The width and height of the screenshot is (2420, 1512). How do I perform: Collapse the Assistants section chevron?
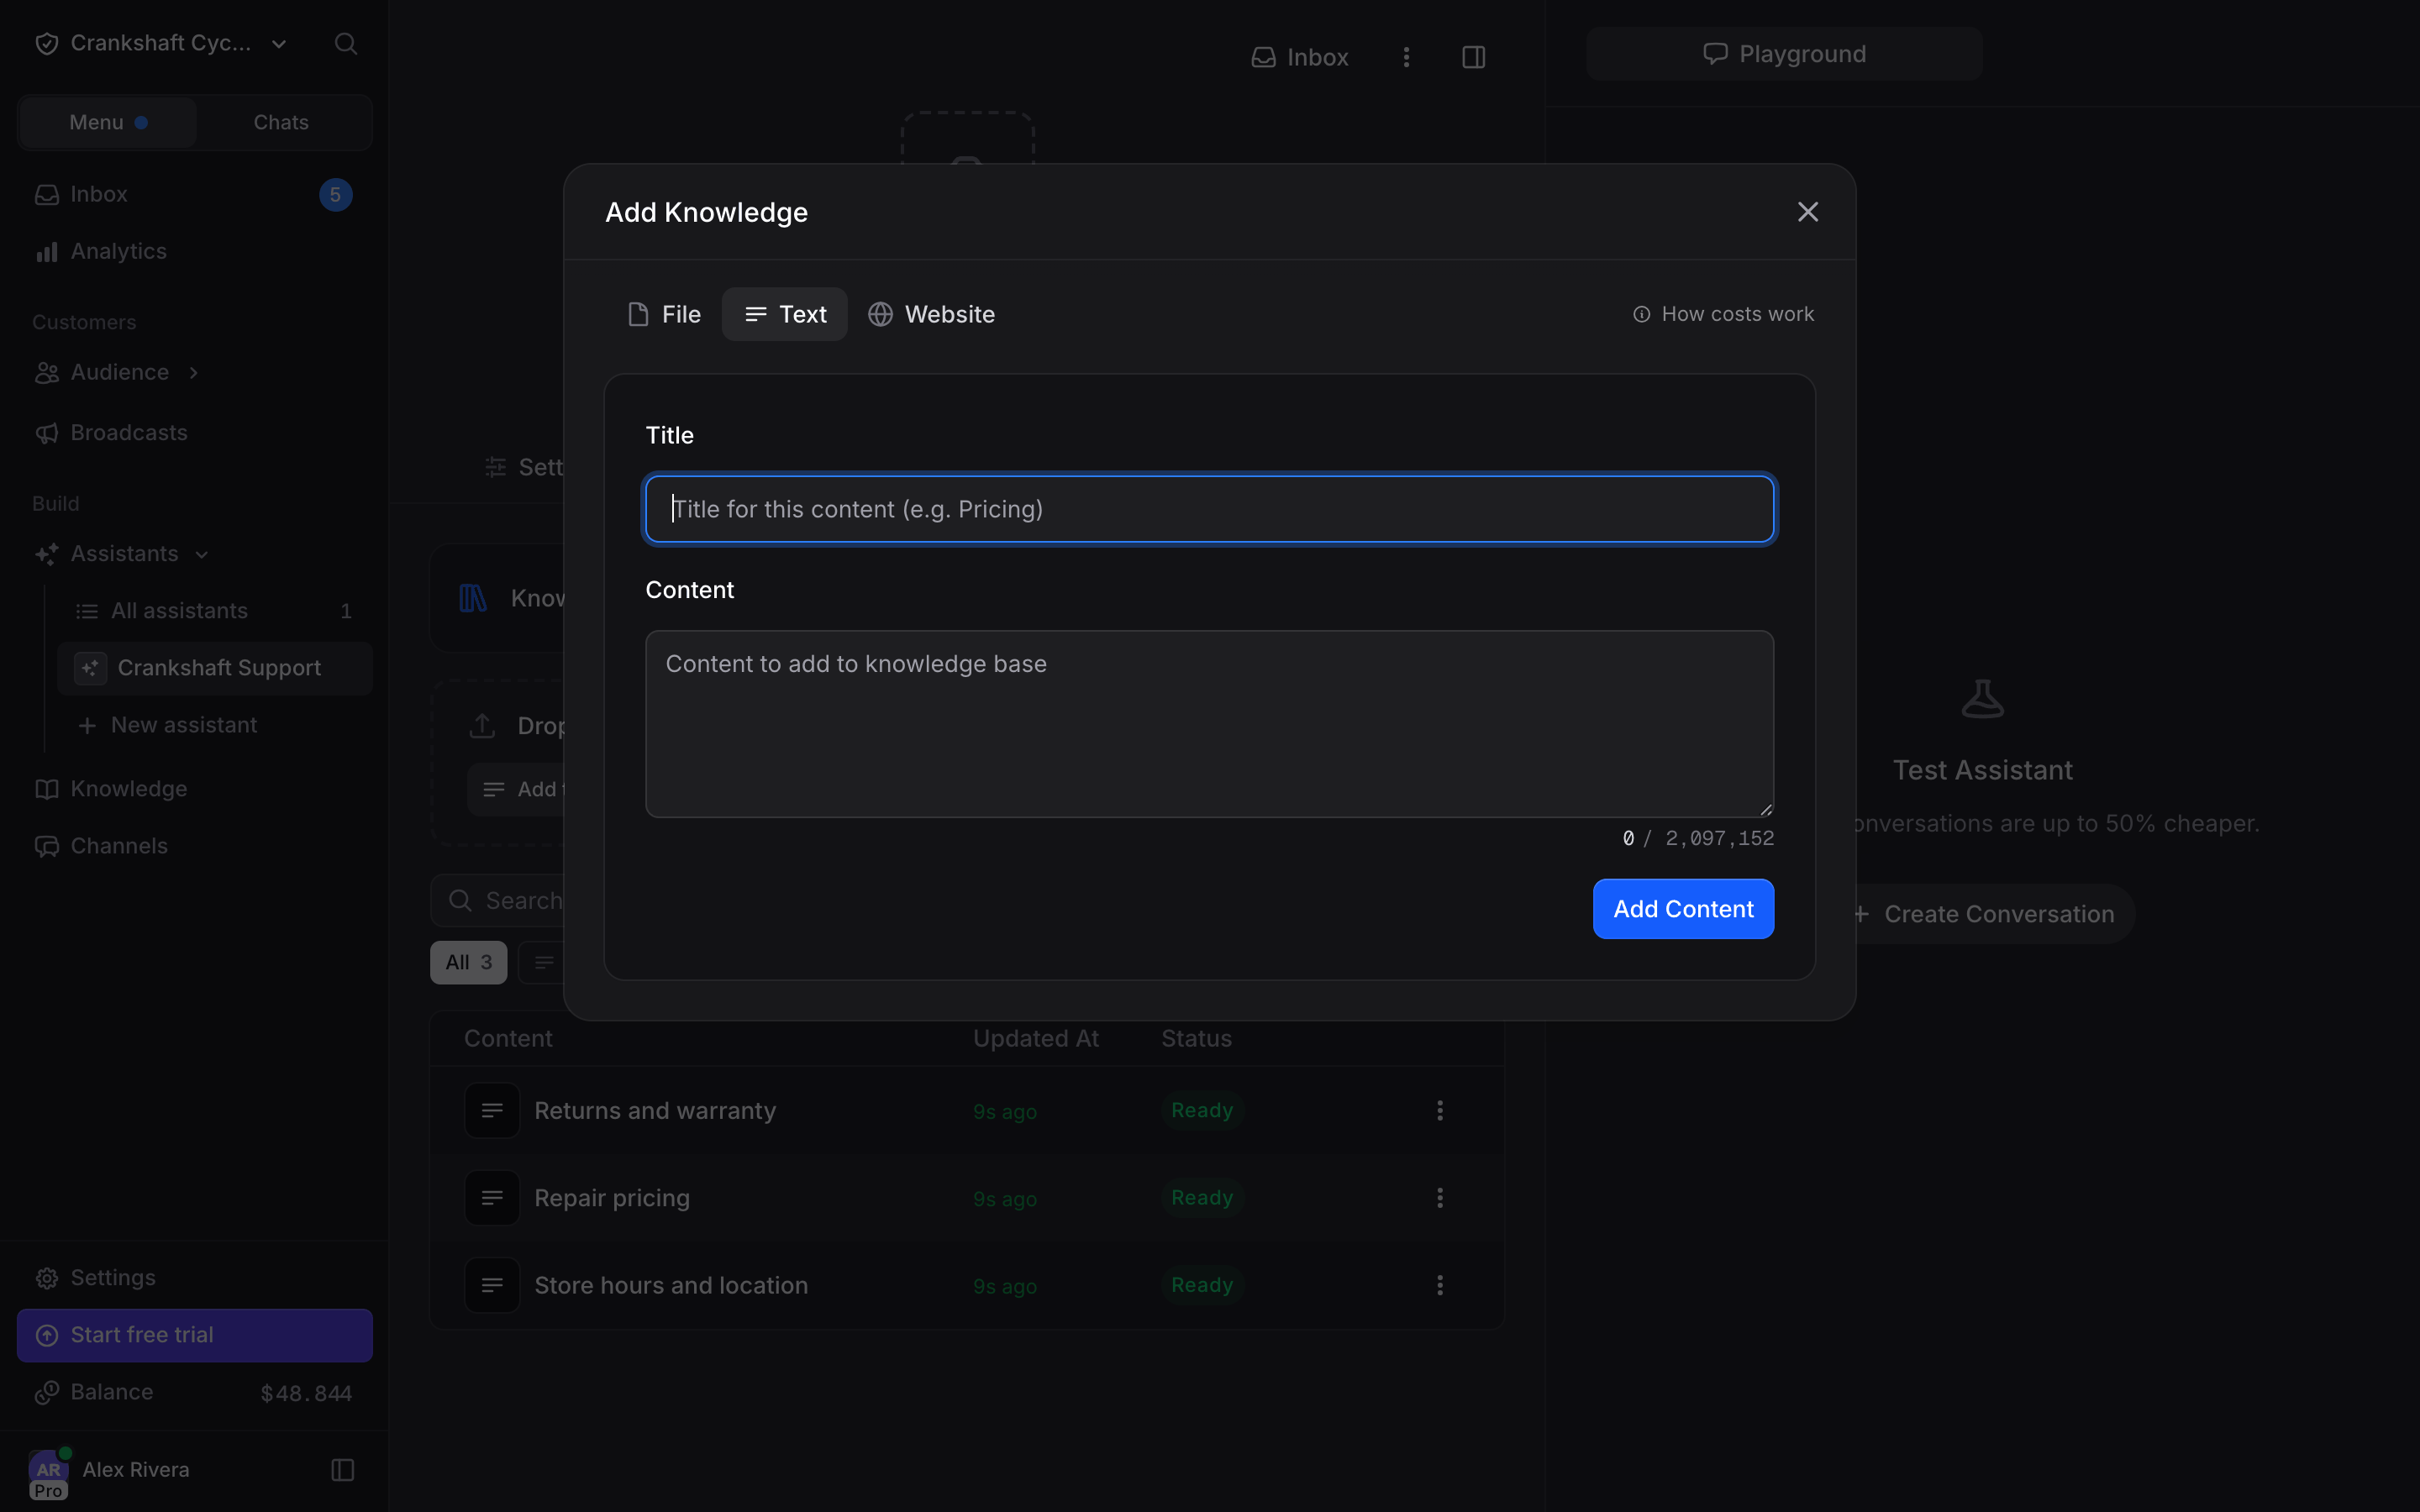[x=202, y=554]
